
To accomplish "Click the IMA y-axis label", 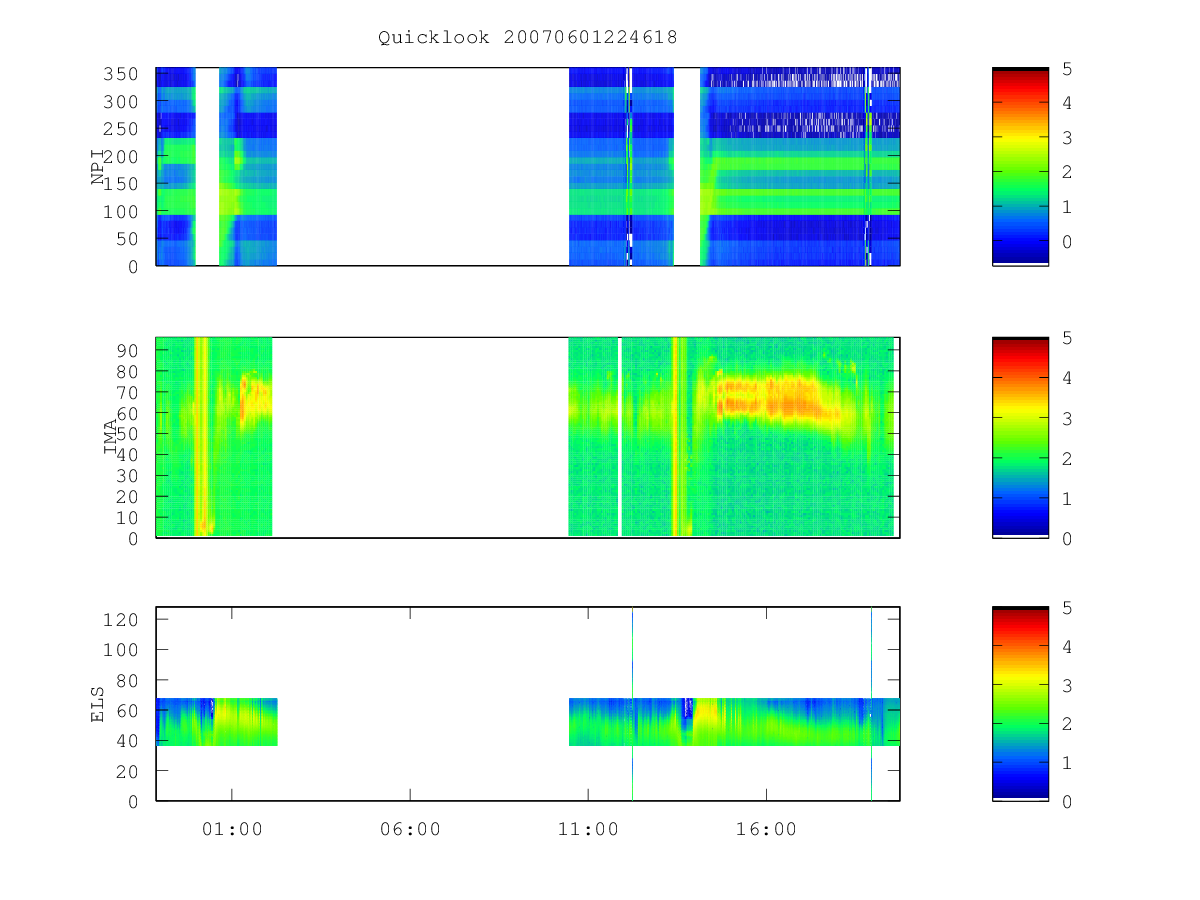I will 110,437.
